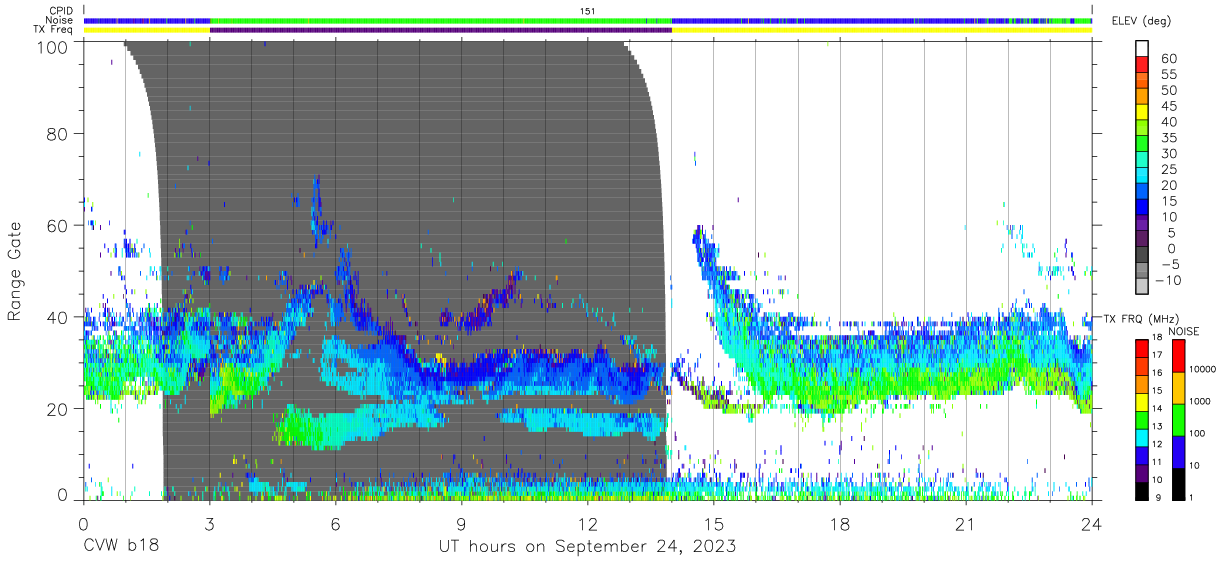Click the '60' label on the ELEV colorbar

pos(1168,59)
